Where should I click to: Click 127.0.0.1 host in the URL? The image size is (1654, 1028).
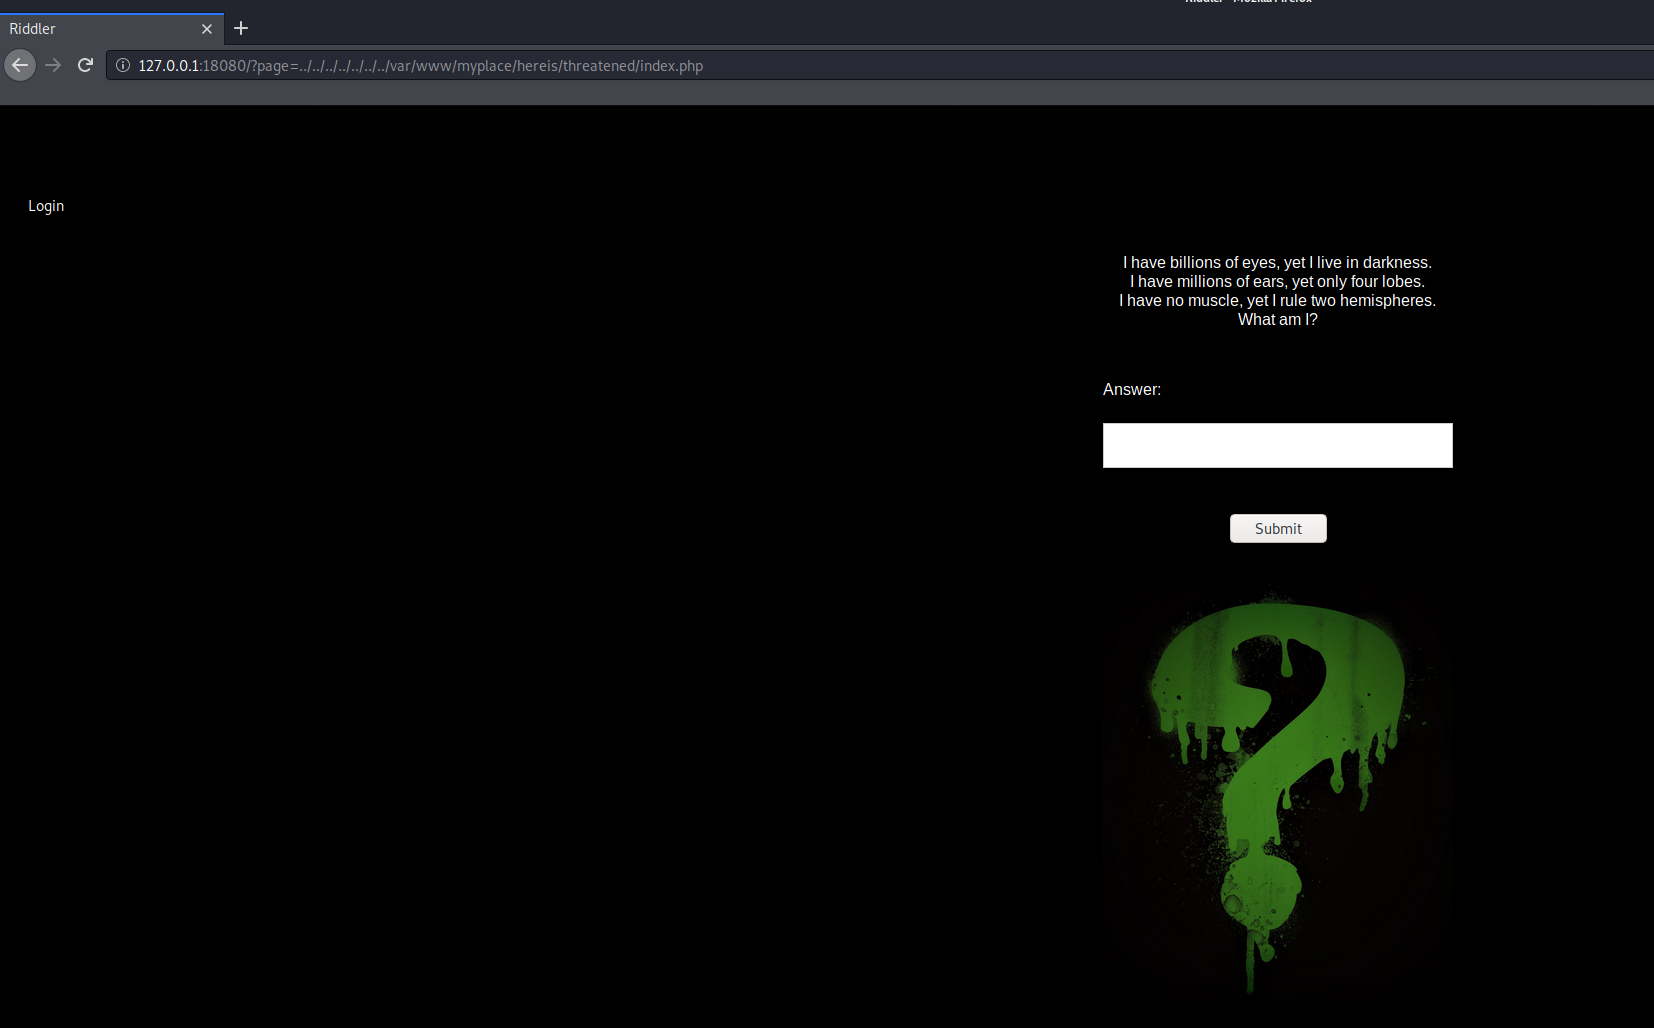tap(169, 66)
